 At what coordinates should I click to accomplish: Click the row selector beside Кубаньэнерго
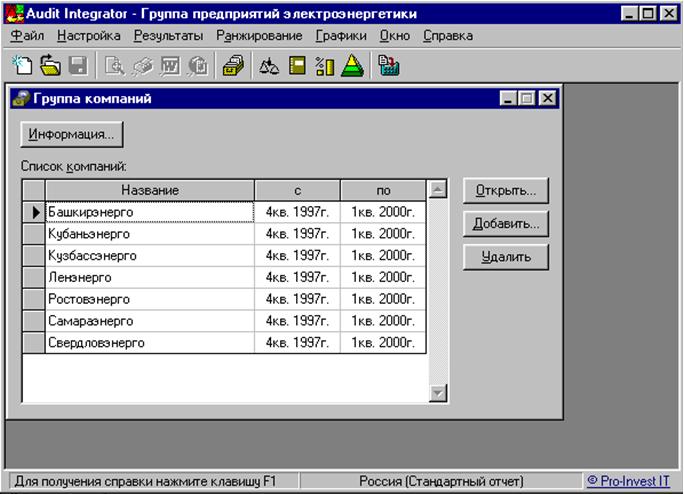coord(34,234)
